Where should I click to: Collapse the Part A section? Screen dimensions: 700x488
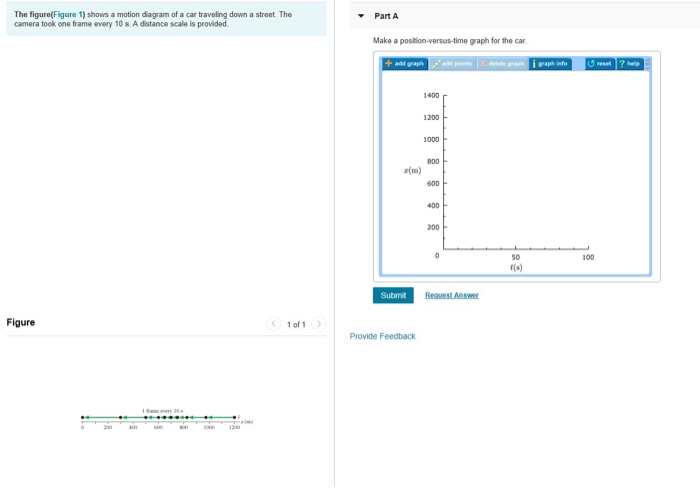tap(361, 16)
